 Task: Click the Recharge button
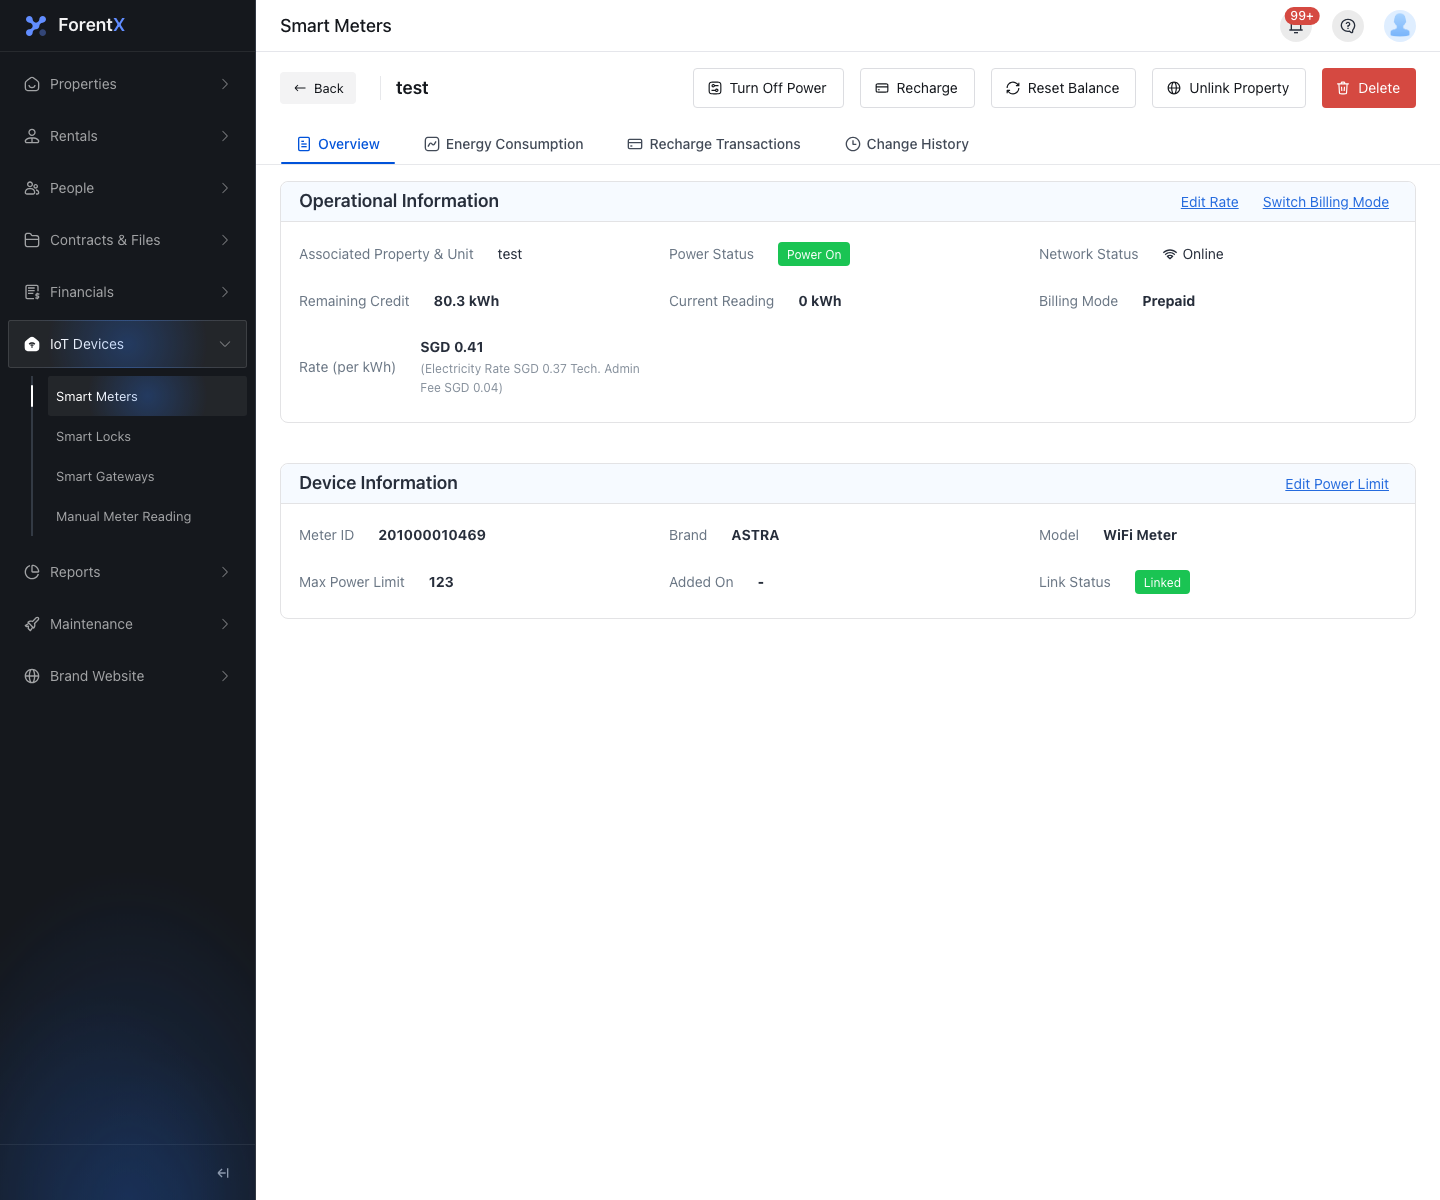tap(917, 88)
